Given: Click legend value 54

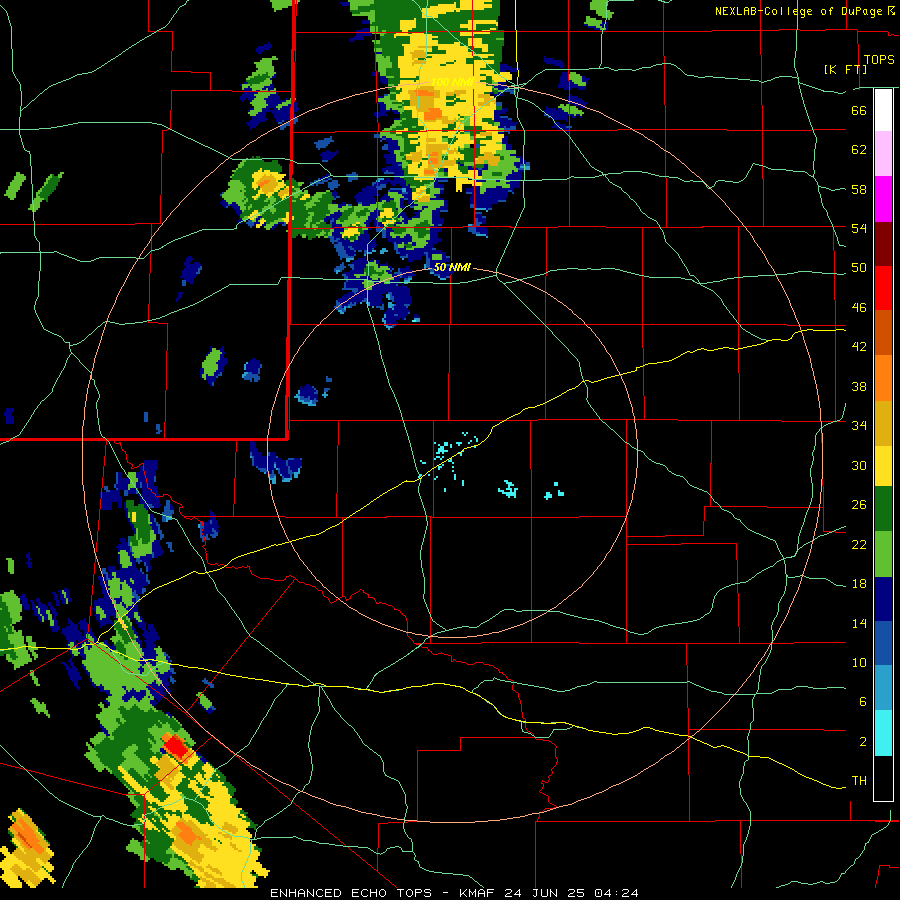Looking at the screenshot, I should (x=859, y=228).
